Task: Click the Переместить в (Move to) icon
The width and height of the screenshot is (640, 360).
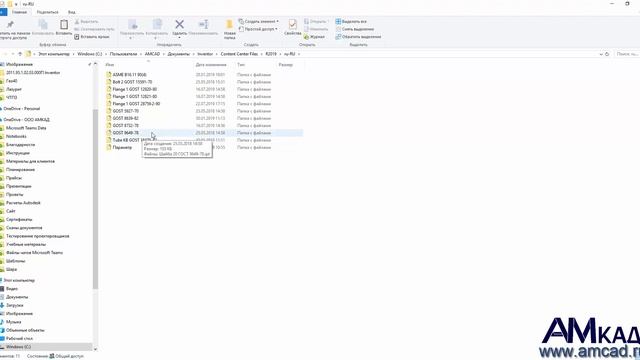Action: tap(132, 24)
